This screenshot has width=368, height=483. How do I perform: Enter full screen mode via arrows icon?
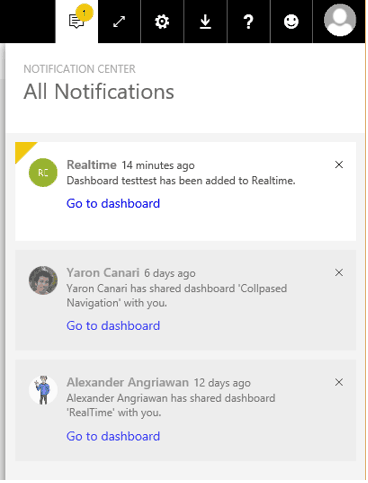point(119,22)
